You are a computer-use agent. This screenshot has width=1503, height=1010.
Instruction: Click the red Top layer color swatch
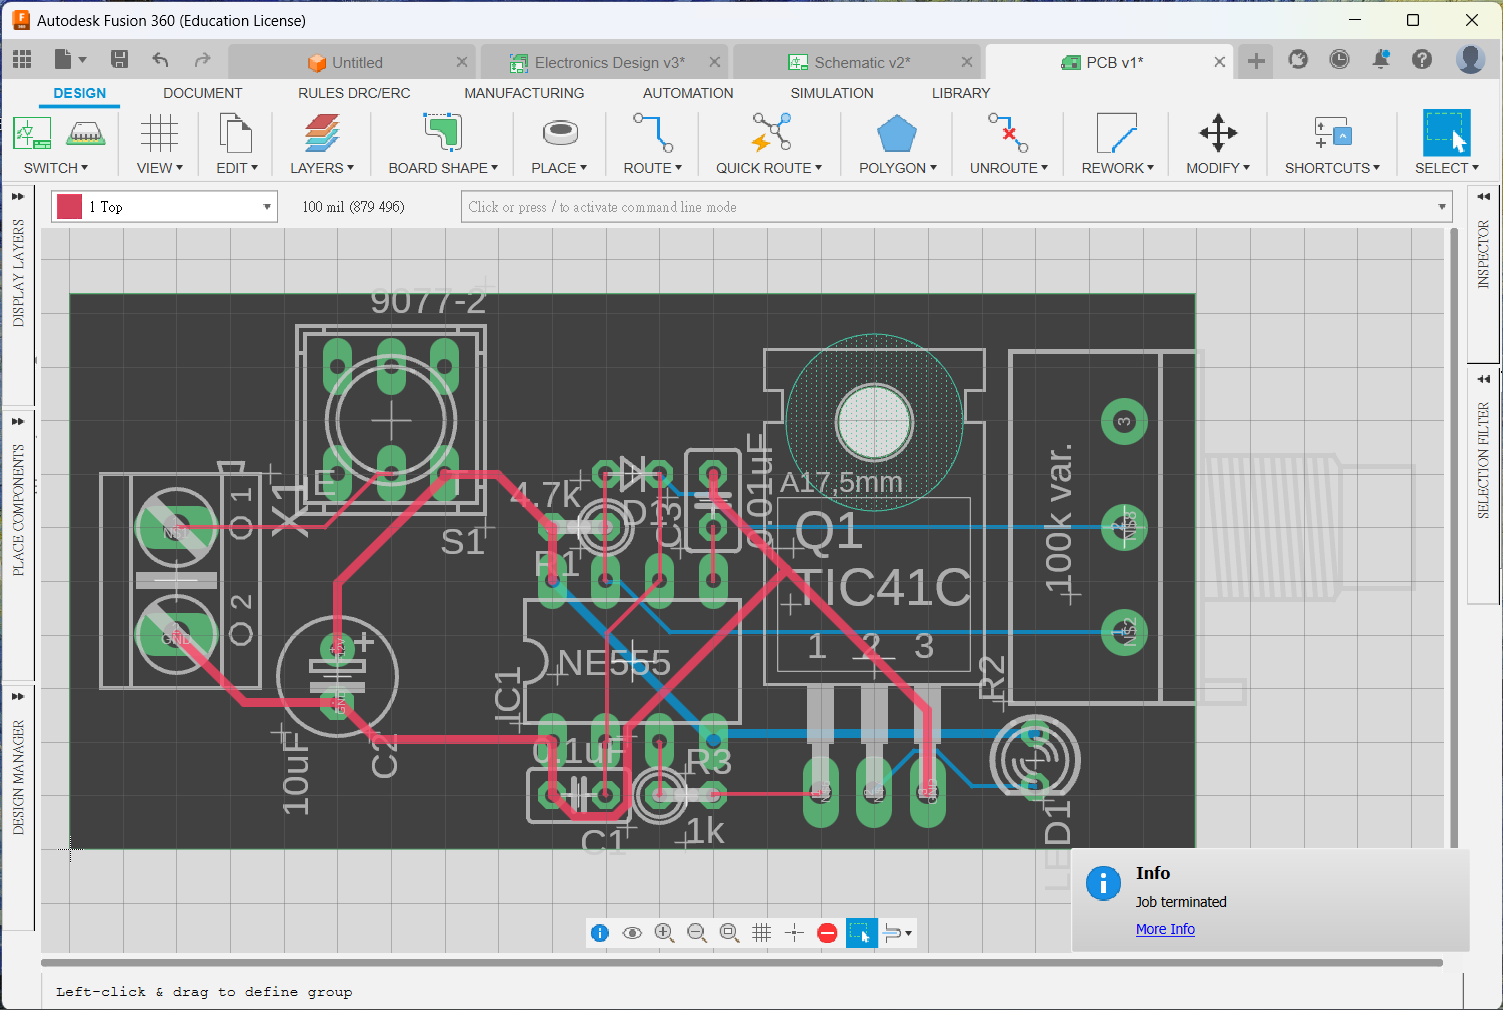click(70, 207)
